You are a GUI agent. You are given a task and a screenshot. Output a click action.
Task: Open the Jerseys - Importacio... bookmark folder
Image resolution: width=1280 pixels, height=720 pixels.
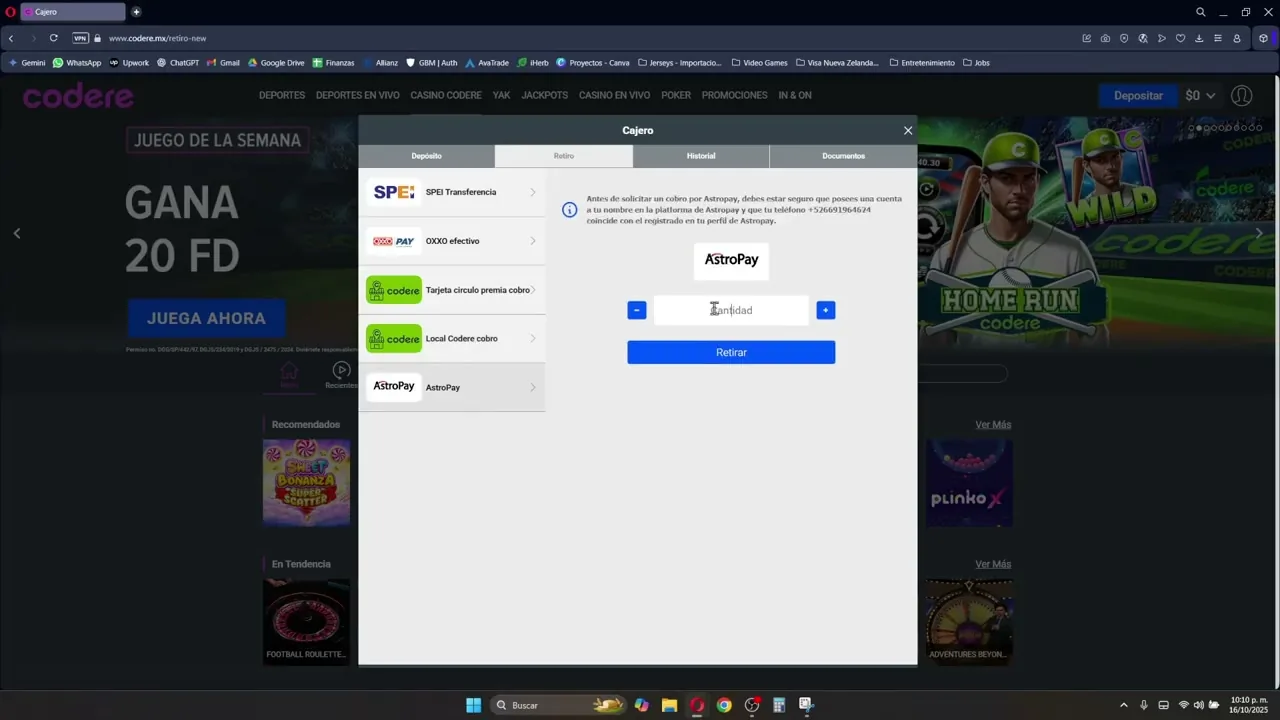679,62
